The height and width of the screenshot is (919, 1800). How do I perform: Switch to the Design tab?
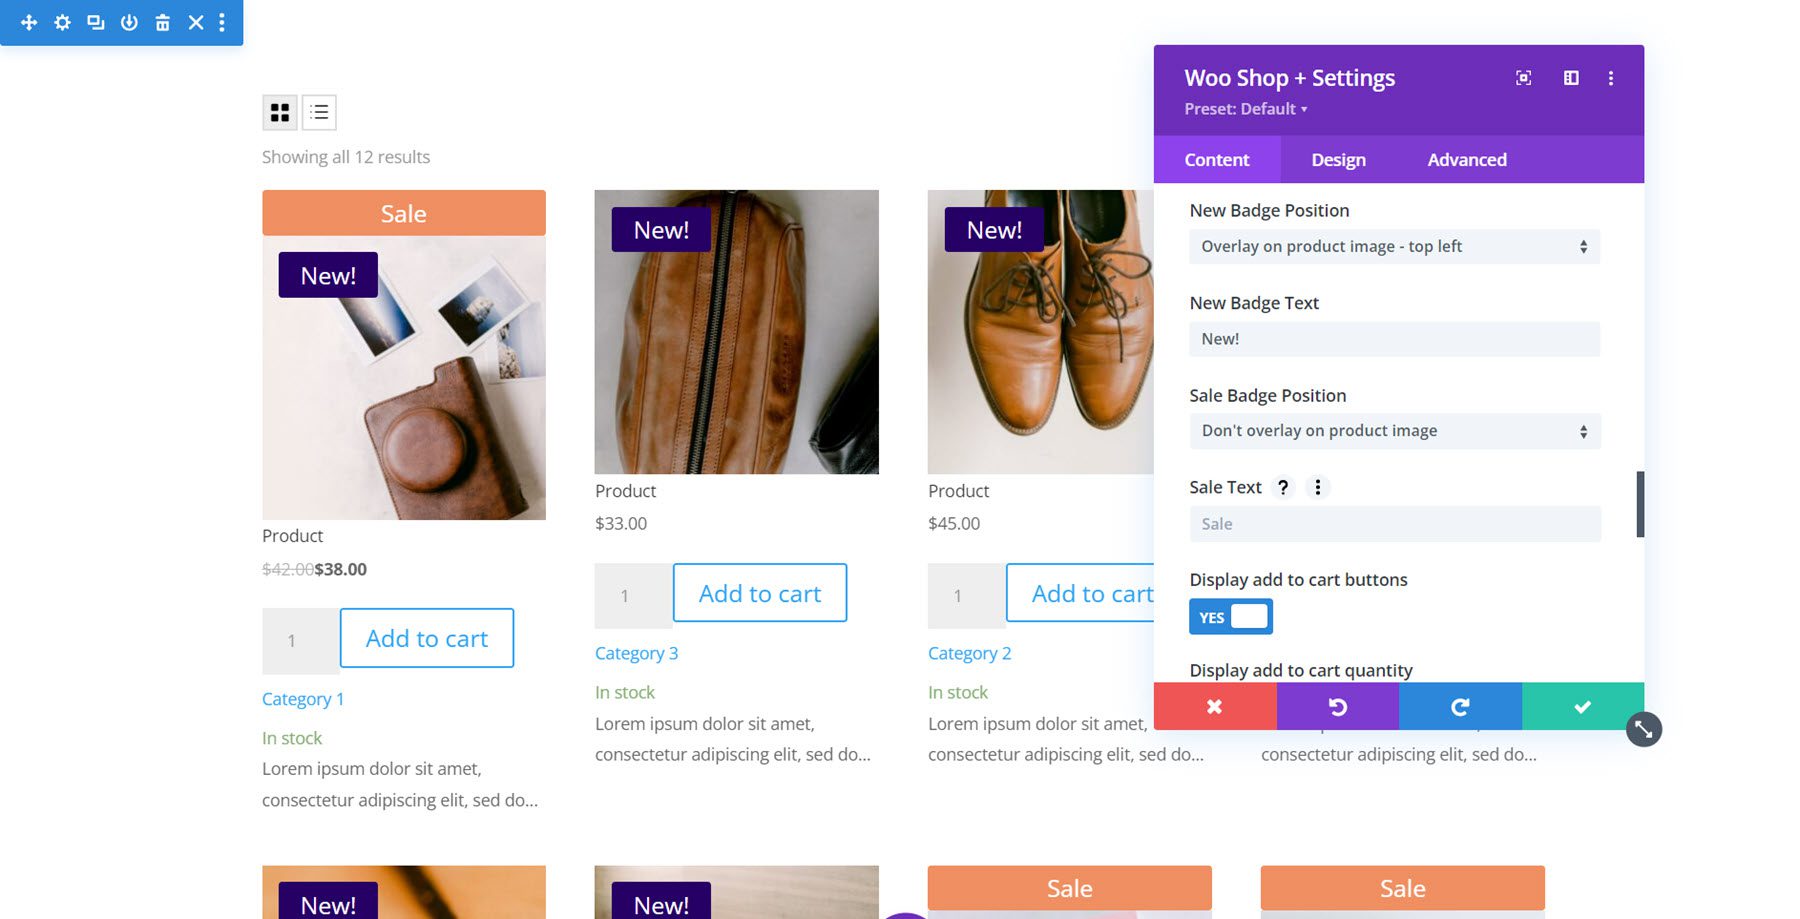pos(1337,159)
